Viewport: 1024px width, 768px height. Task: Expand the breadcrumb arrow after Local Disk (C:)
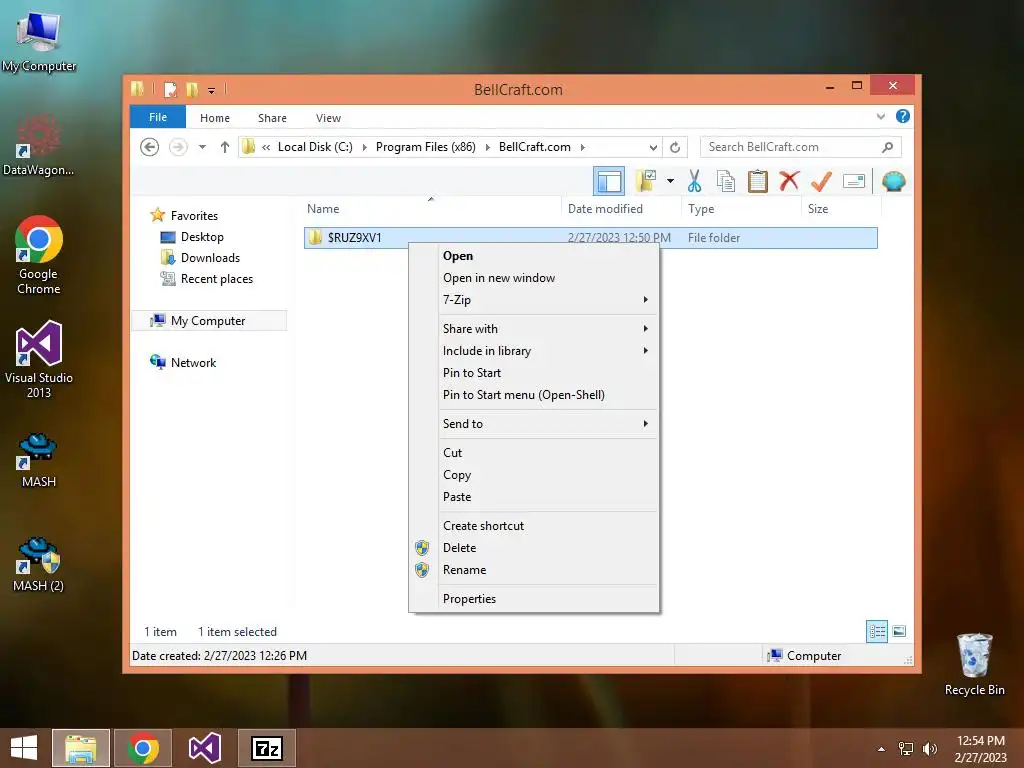(364, 147)
